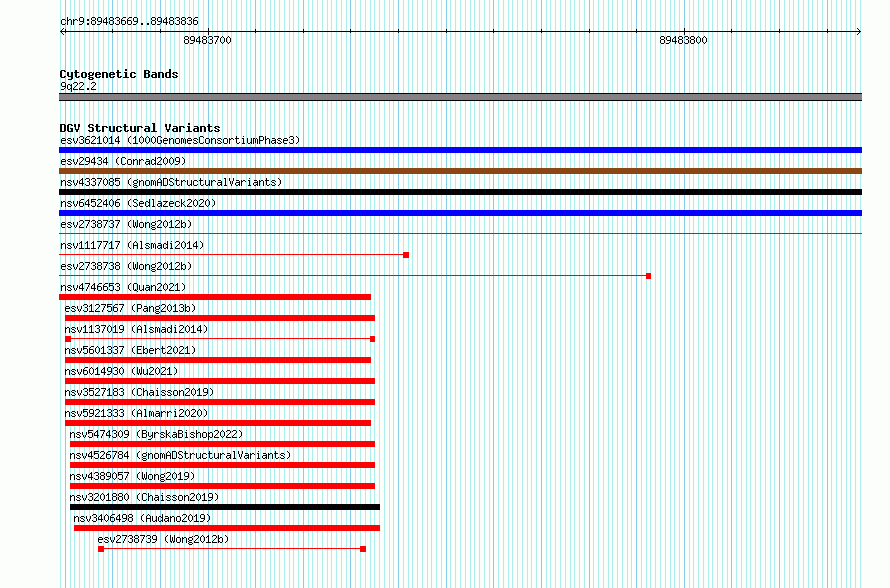Click the red bar for nsv3527183
This screenshot has height=588, width=890.
220,402
